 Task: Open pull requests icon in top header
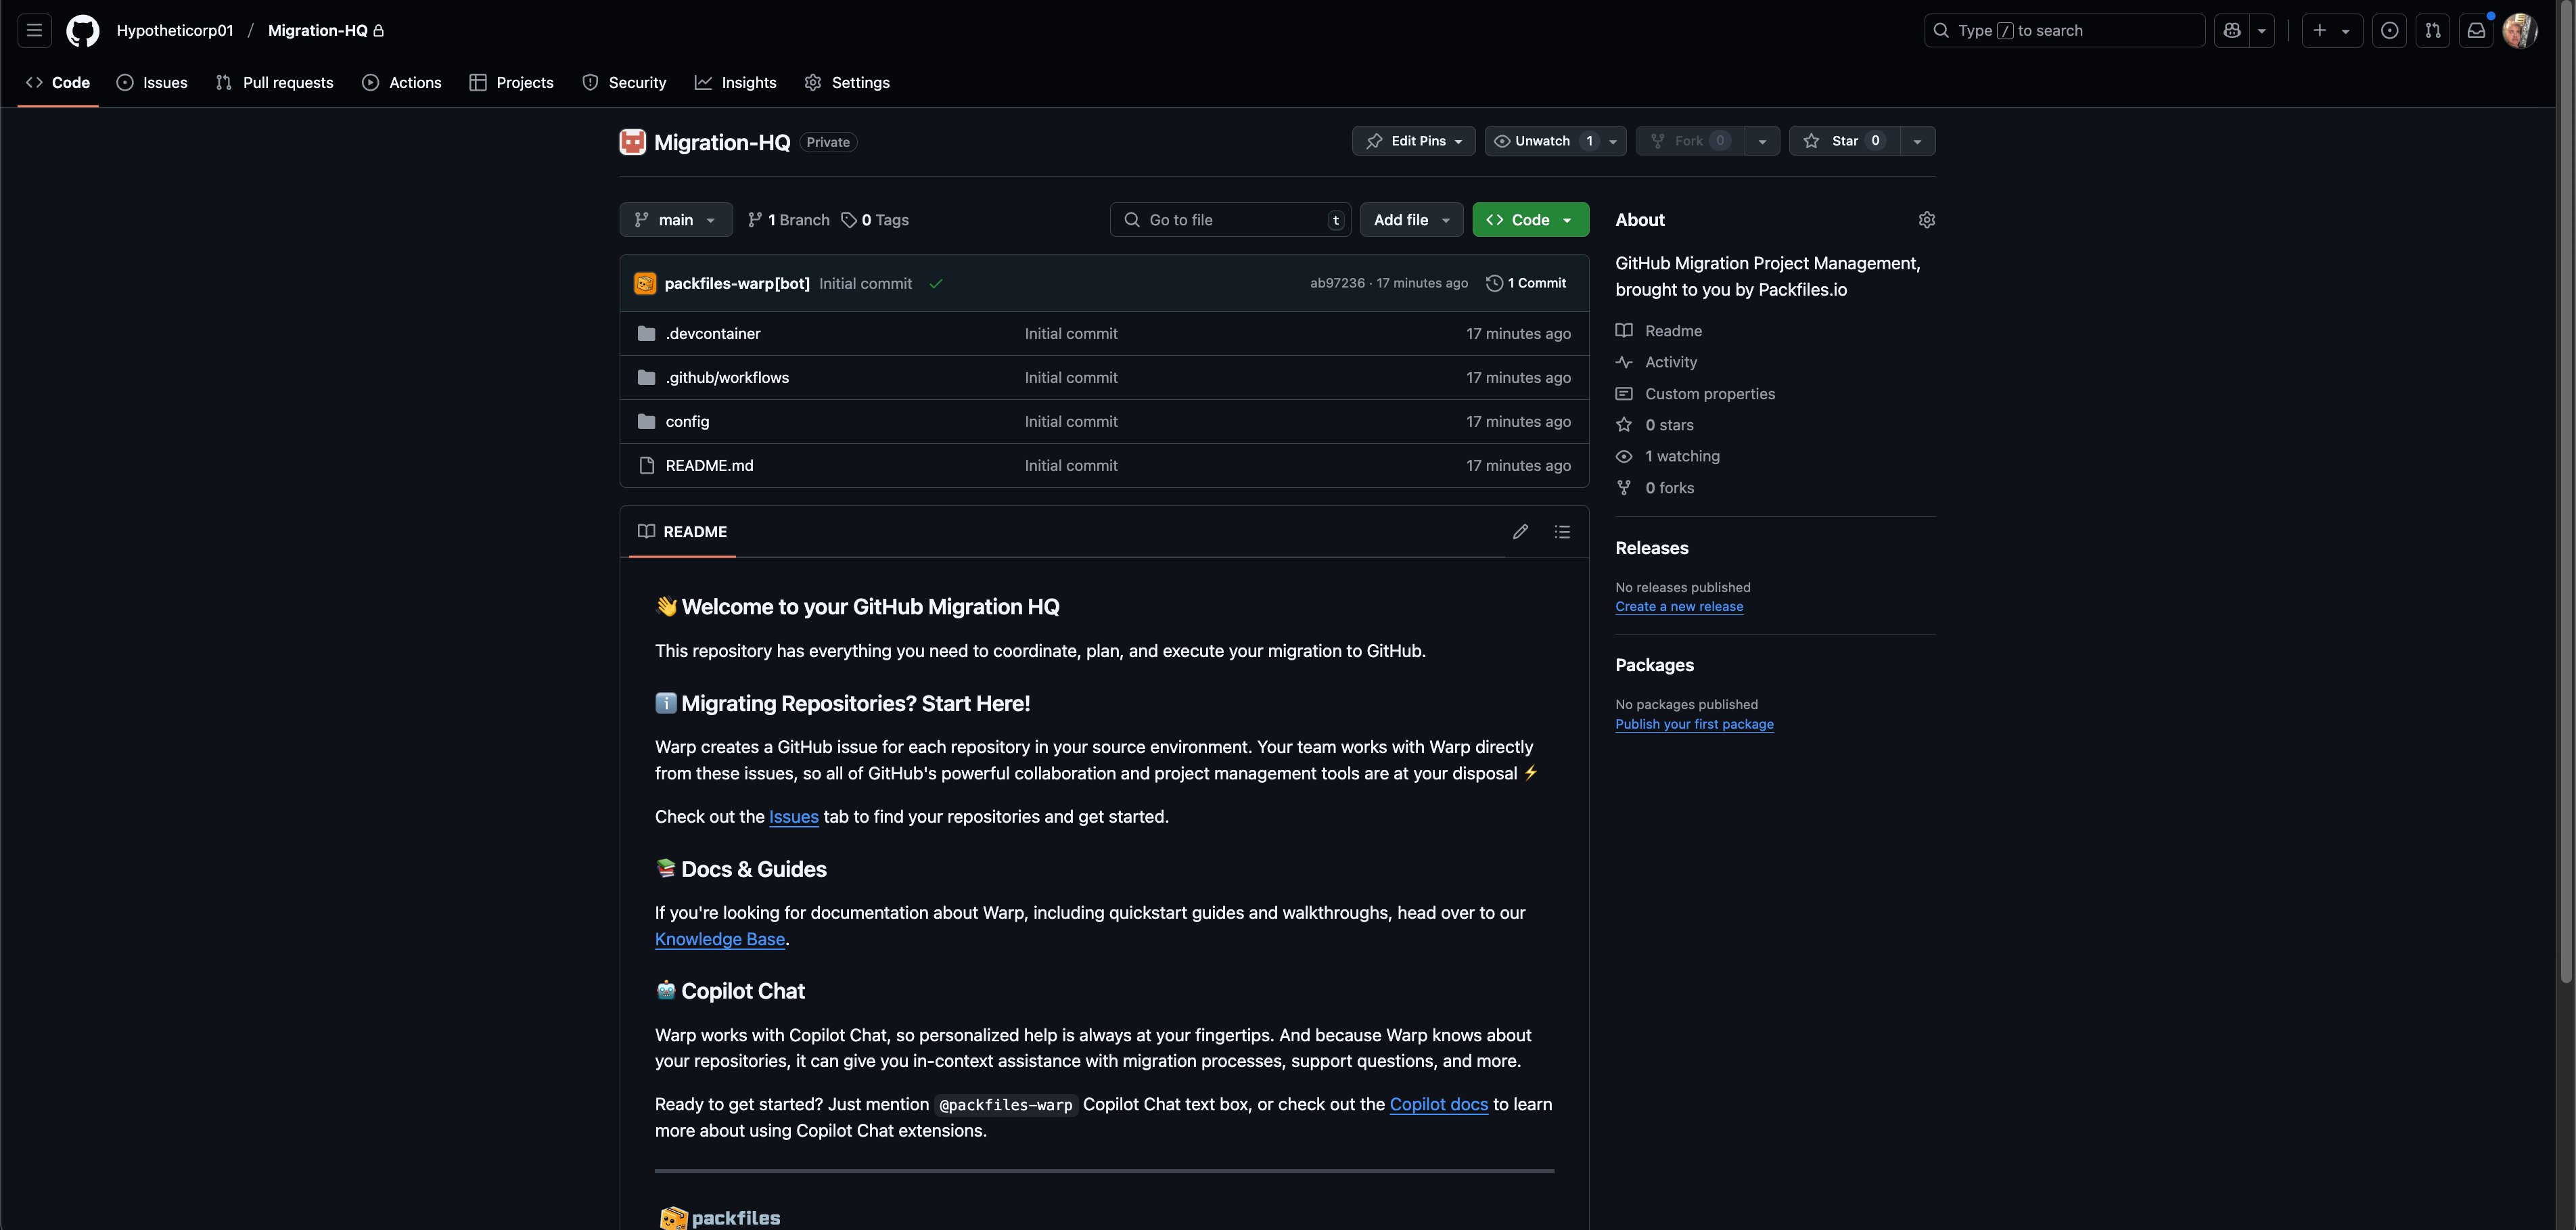(x=2433, y=30)
